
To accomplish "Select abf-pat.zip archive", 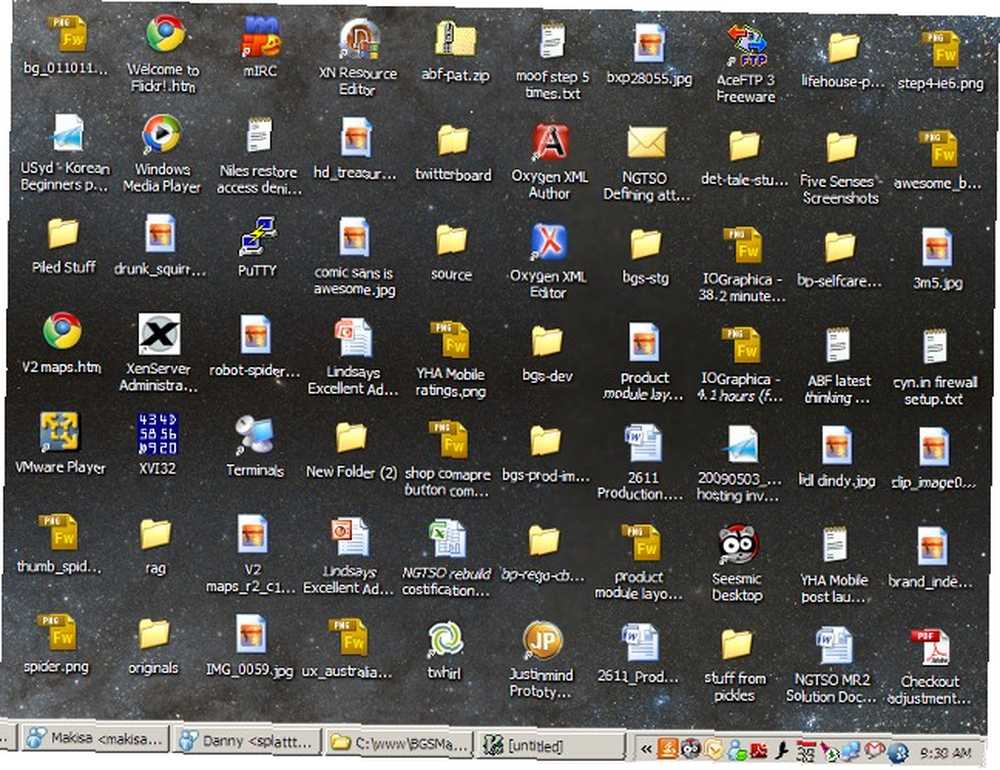I will click(455, 40).
